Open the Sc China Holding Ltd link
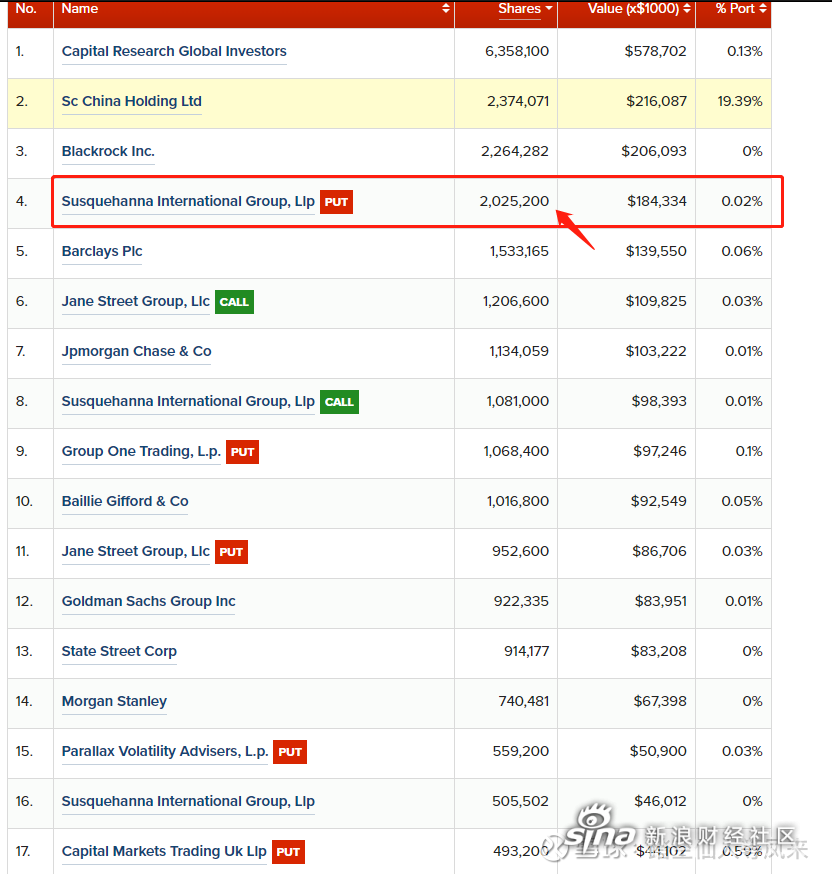Image resolution: width=832 pixels, height=874 pixels. coord(132,101)
